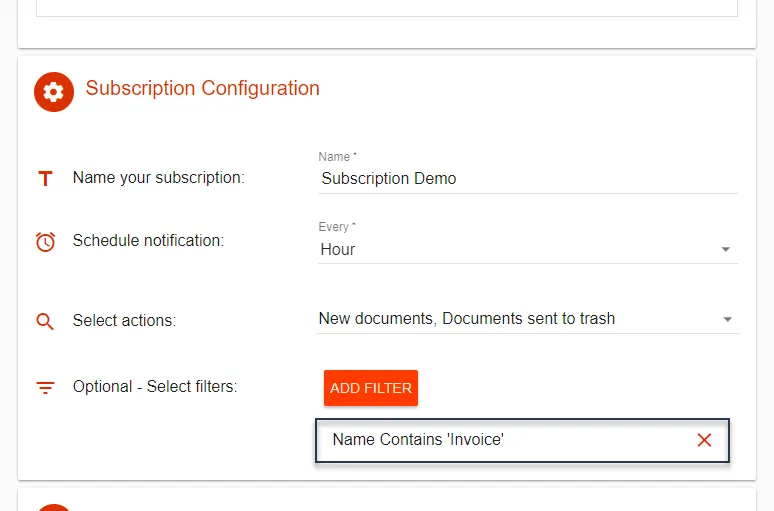The width and height of the screenshot is (774, 511).
Task: Open the Every Hour schedule dropdown
Action: pyautogui.click(x=528, y=249)
